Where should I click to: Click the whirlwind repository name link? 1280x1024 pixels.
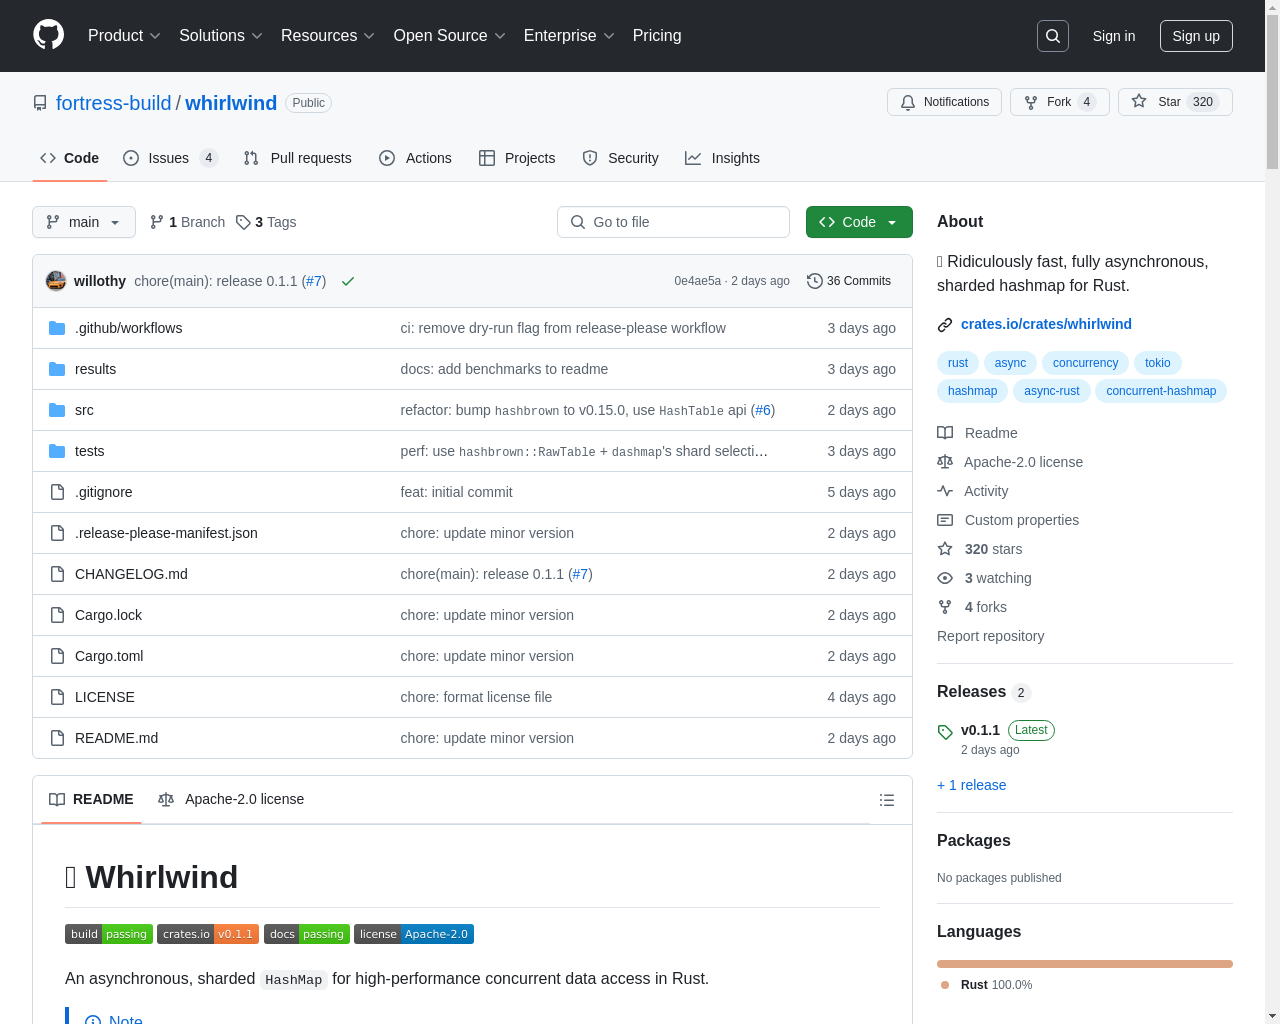231,103
